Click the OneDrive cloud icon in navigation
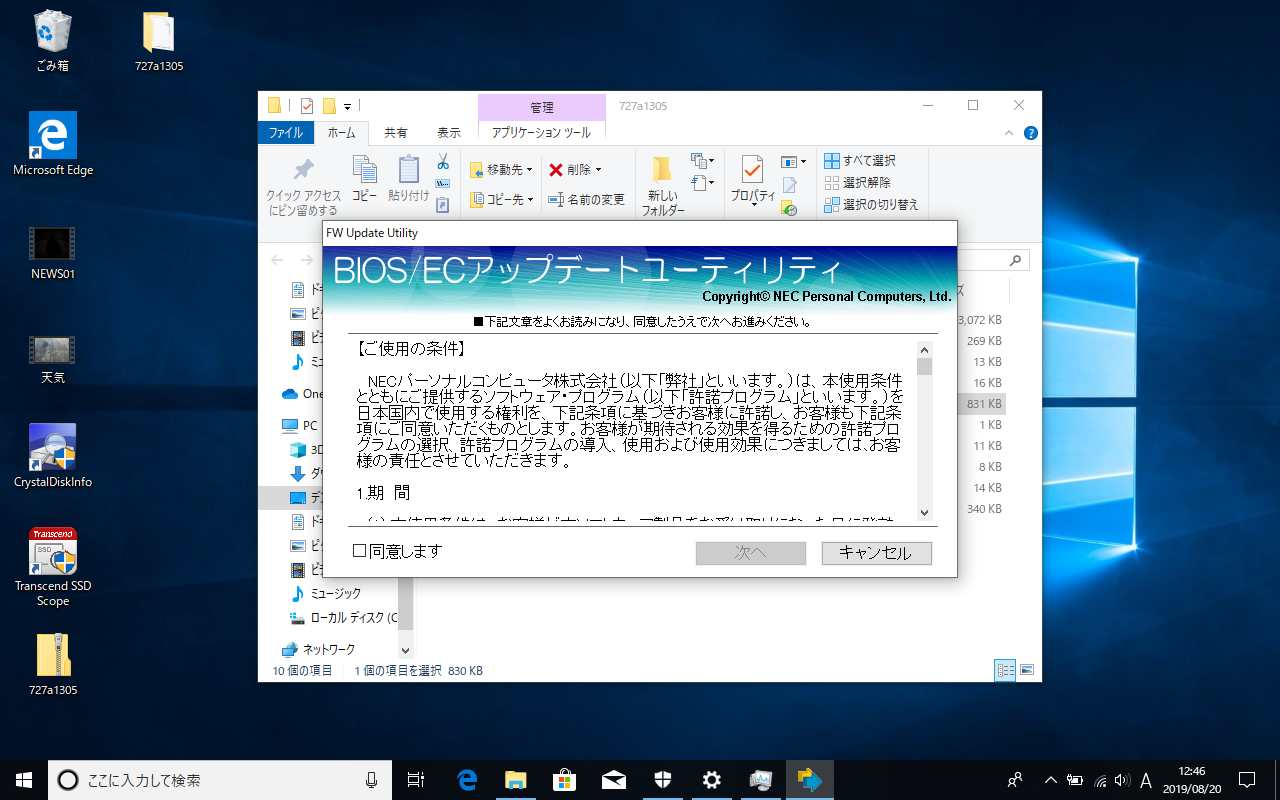Screen dimensions: 1280x800 [x=290, y=393]
